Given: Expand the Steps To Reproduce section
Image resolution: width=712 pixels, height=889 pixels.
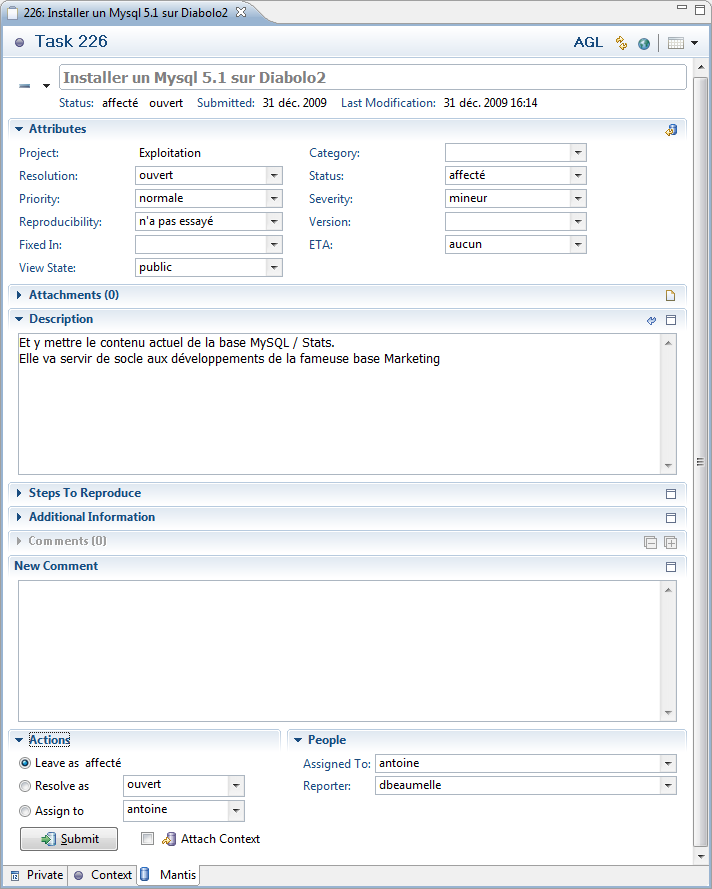Looking at the screenshot, I should point(19,493).
